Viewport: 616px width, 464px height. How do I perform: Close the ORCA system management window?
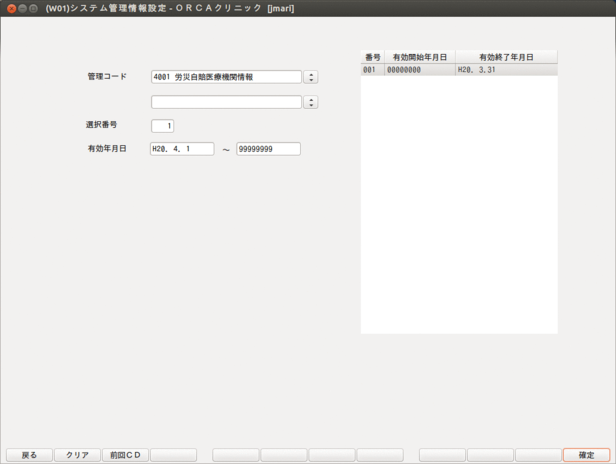click(x=11, y=8)
